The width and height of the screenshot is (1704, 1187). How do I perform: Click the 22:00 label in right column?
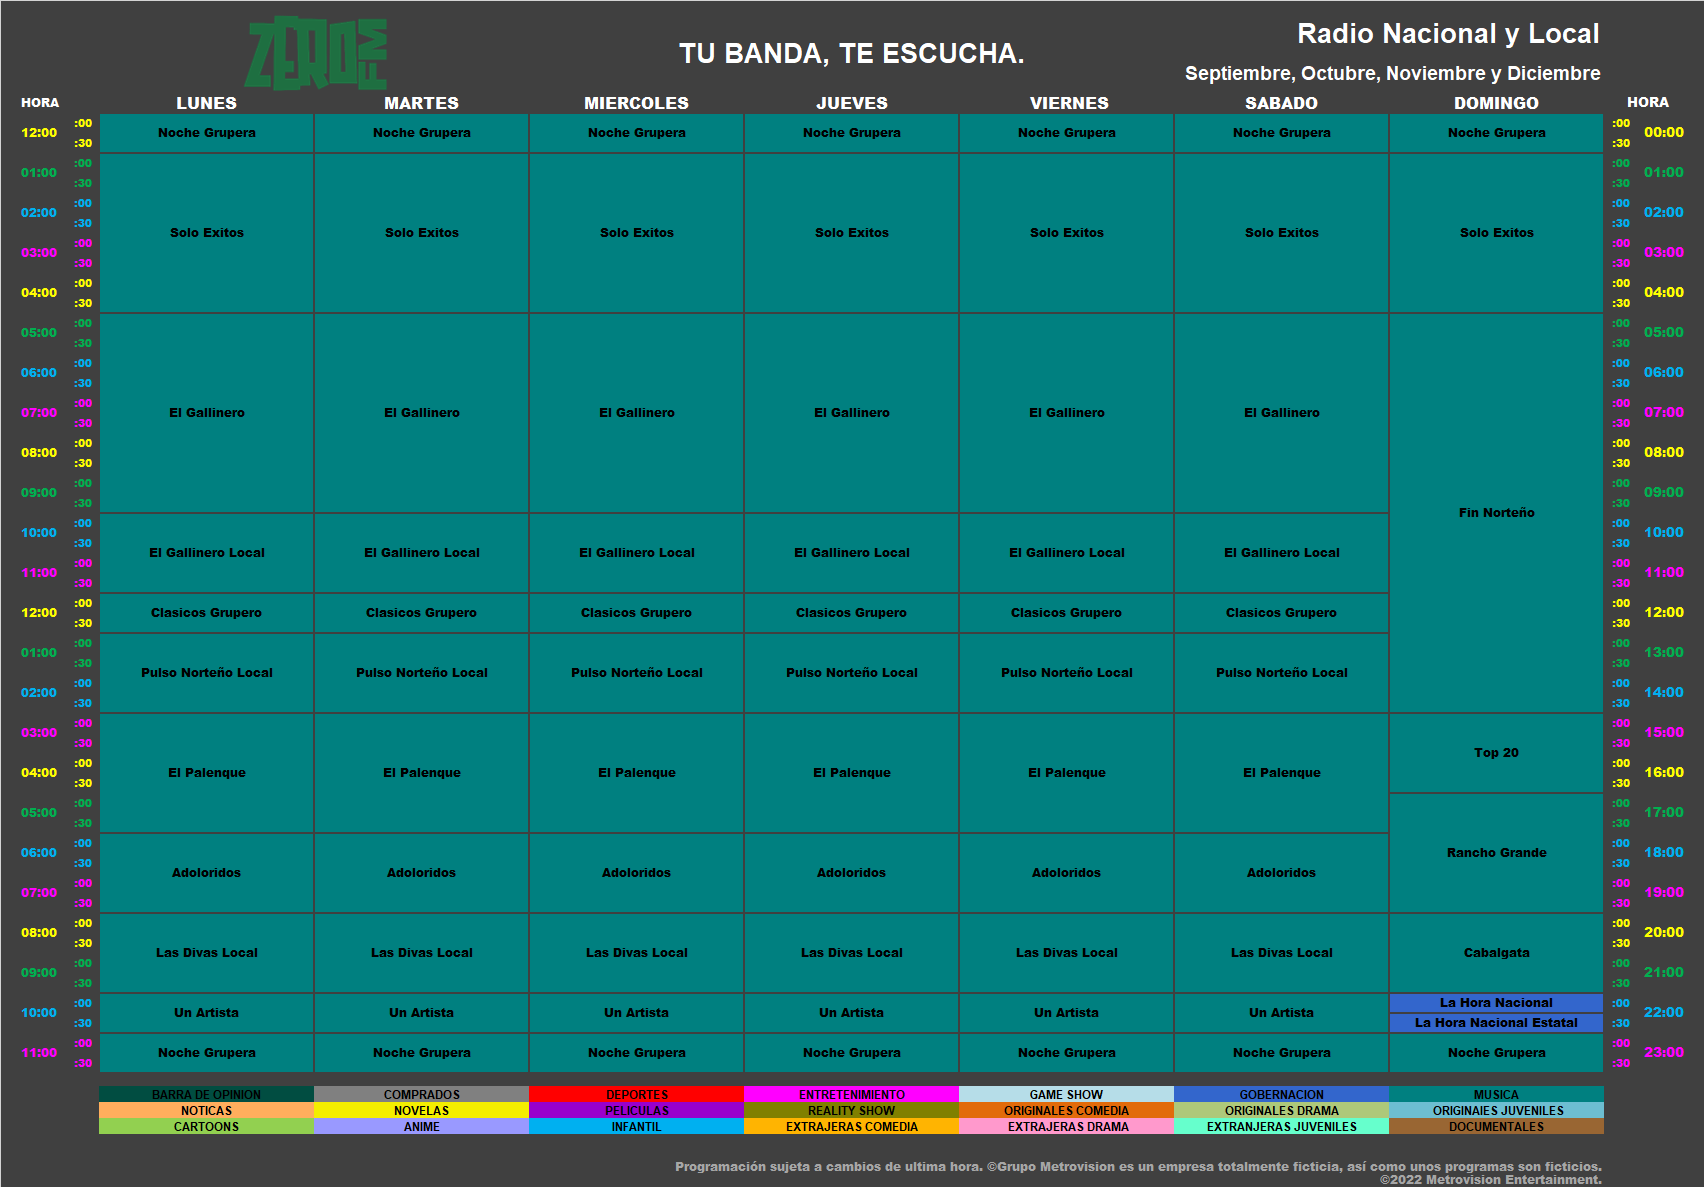click(x=1664, y=1012)
